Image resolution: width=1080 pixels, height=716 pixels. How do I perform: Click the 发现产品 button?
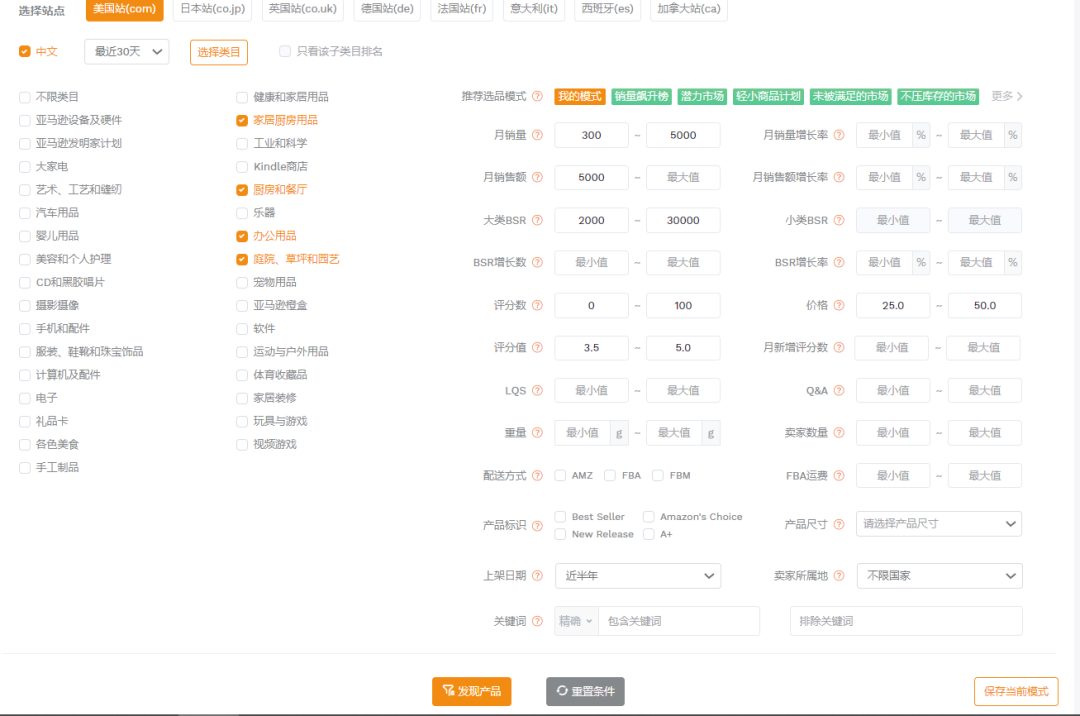(x=472, y=691)
